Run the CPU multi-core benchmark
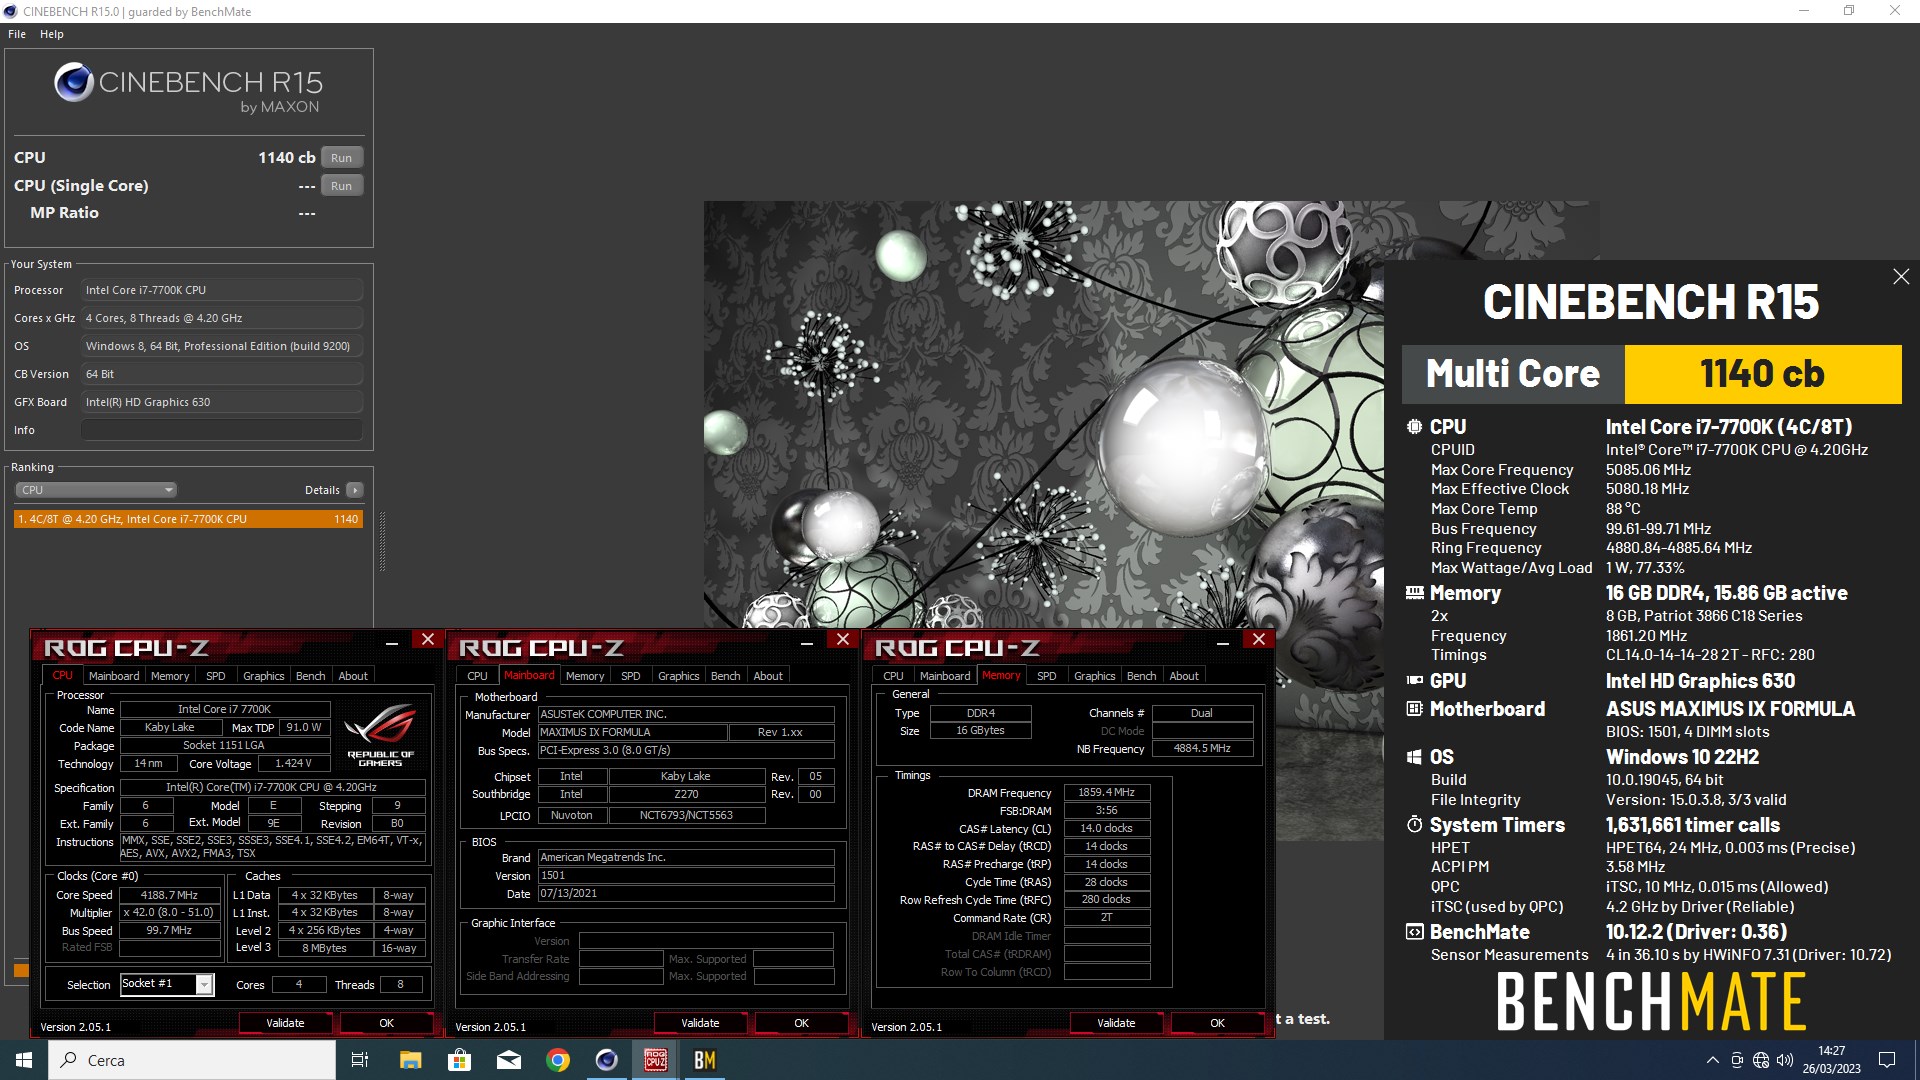This screenshot has height=1080, width=1920. click(x=342, y=158)
